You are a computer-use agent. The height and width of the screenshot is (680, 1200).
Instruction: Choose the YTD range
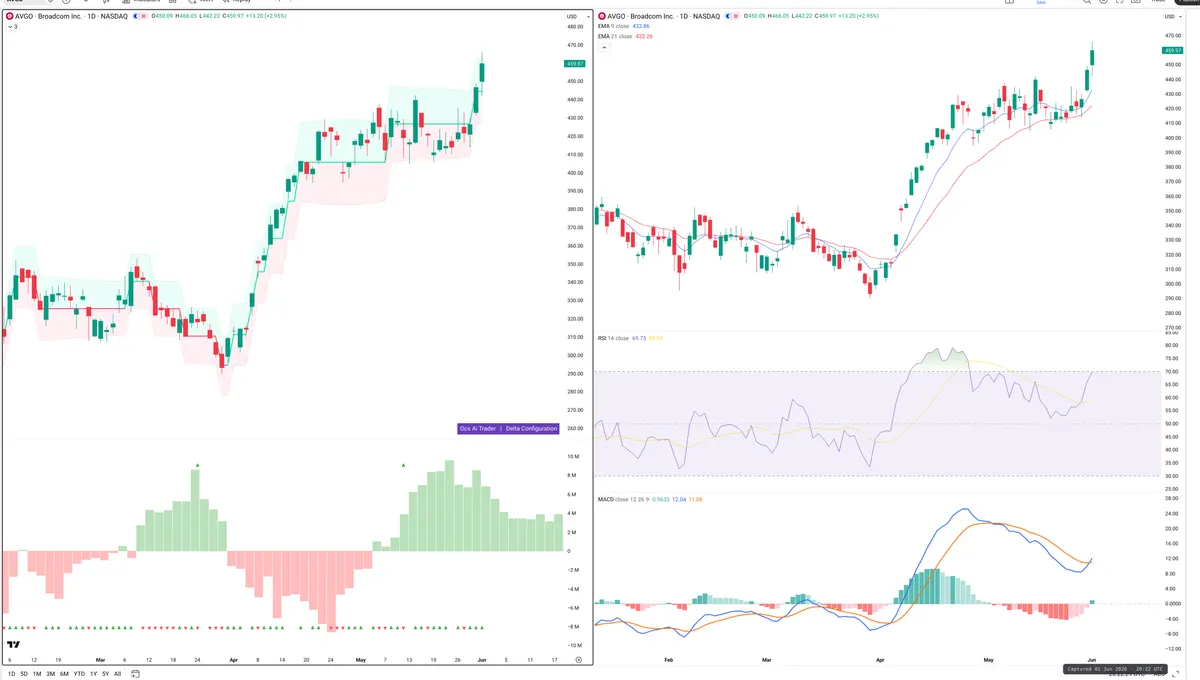click(79, 674)
